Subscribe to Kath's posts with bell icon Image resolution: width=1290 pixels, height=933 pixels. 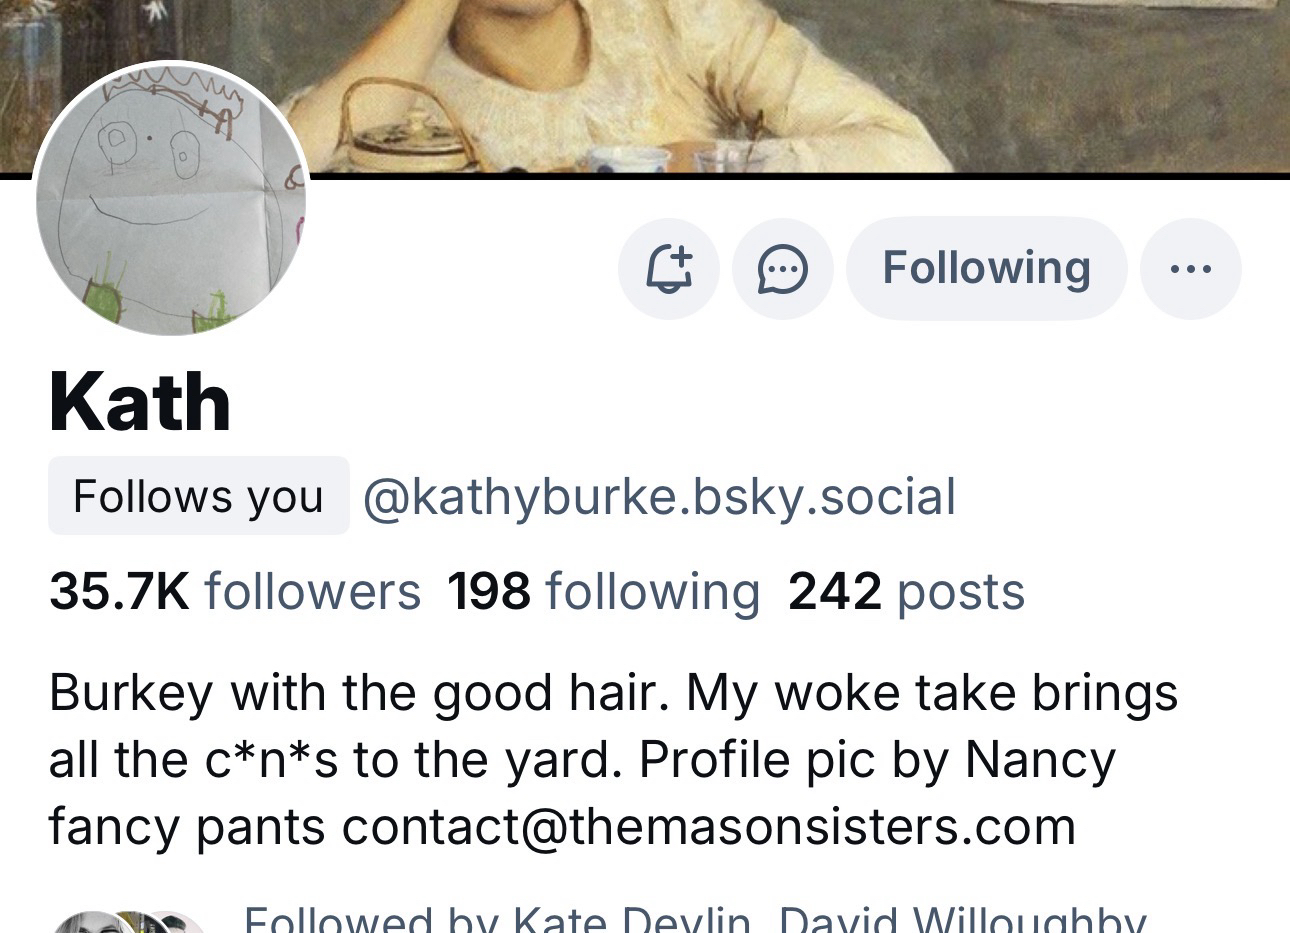(x=669, y=269)
